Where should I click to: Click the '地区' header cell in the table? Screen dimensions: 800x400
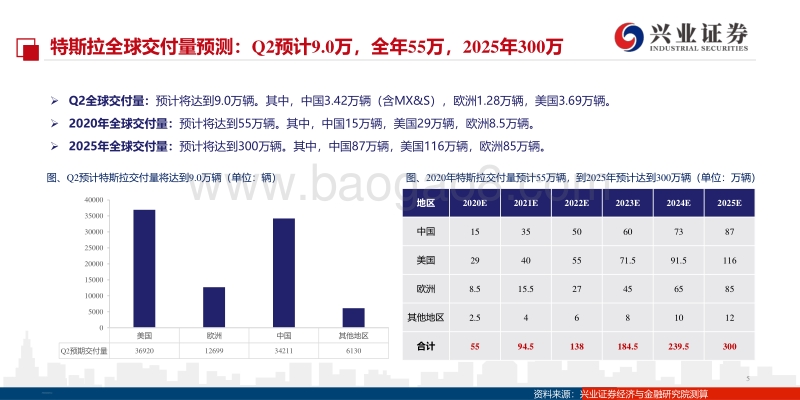pos(426,203)
